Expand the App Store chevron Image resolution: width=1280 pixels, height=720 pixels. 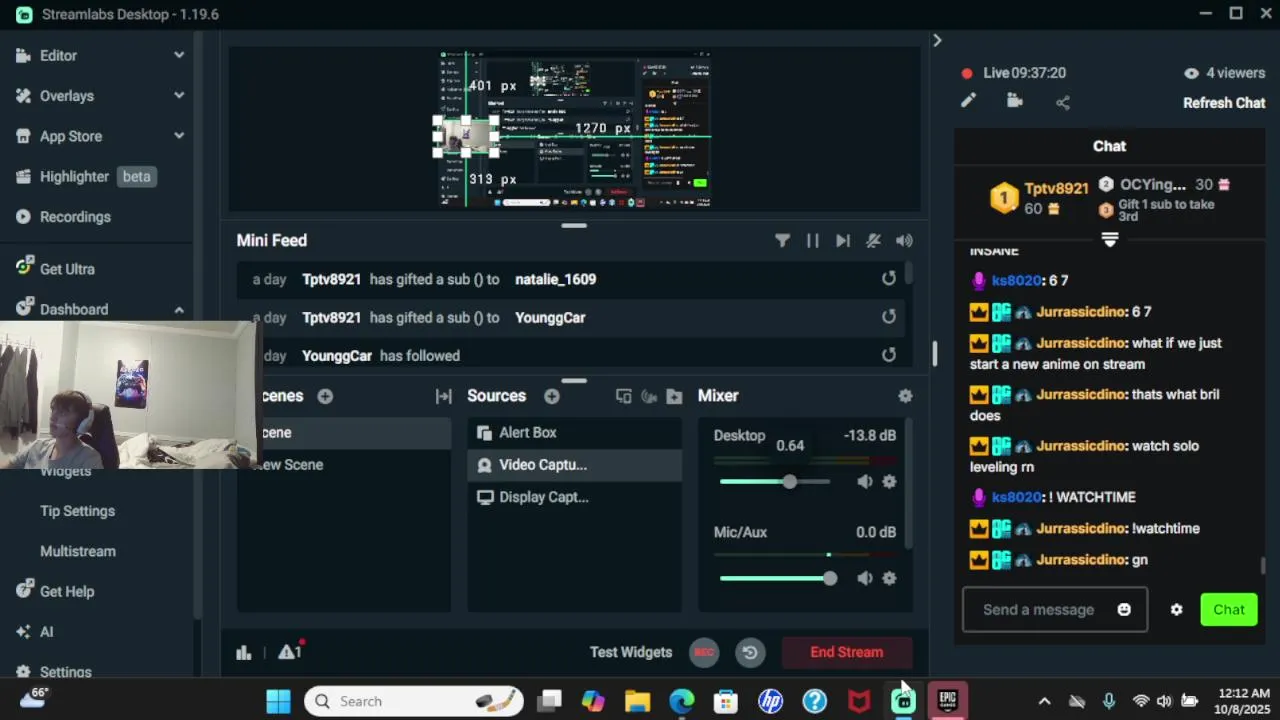coord(179,136)
